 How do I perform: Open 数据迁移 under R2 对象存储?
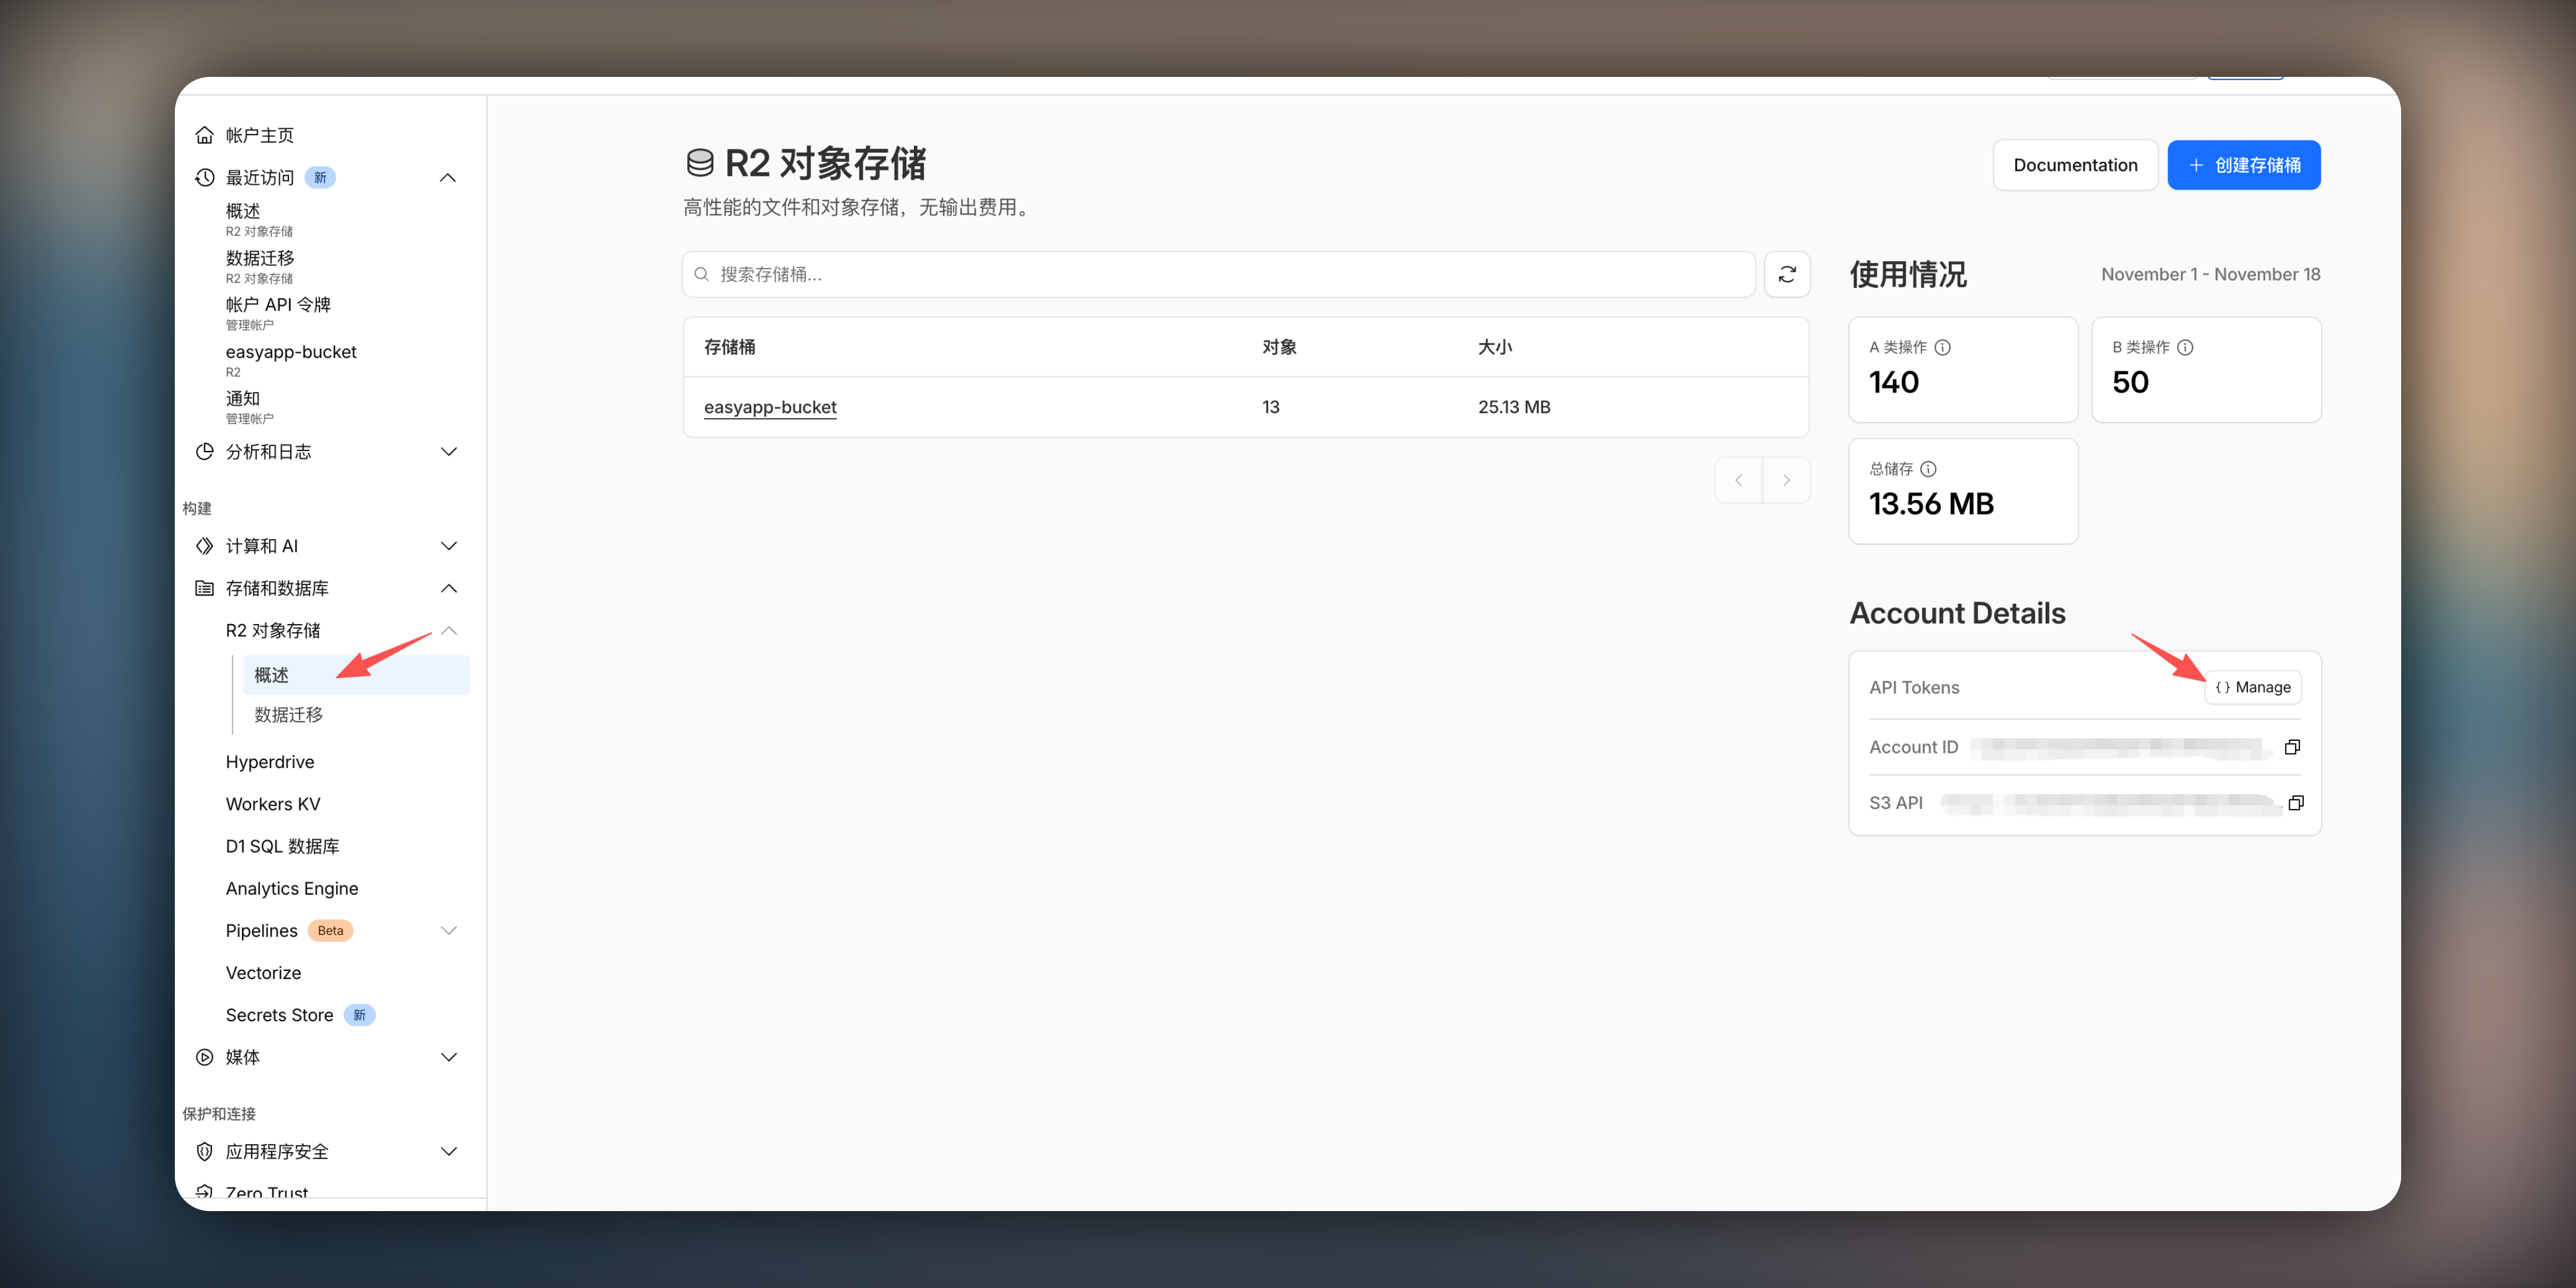pyautogui.click(x=288, y=715)
